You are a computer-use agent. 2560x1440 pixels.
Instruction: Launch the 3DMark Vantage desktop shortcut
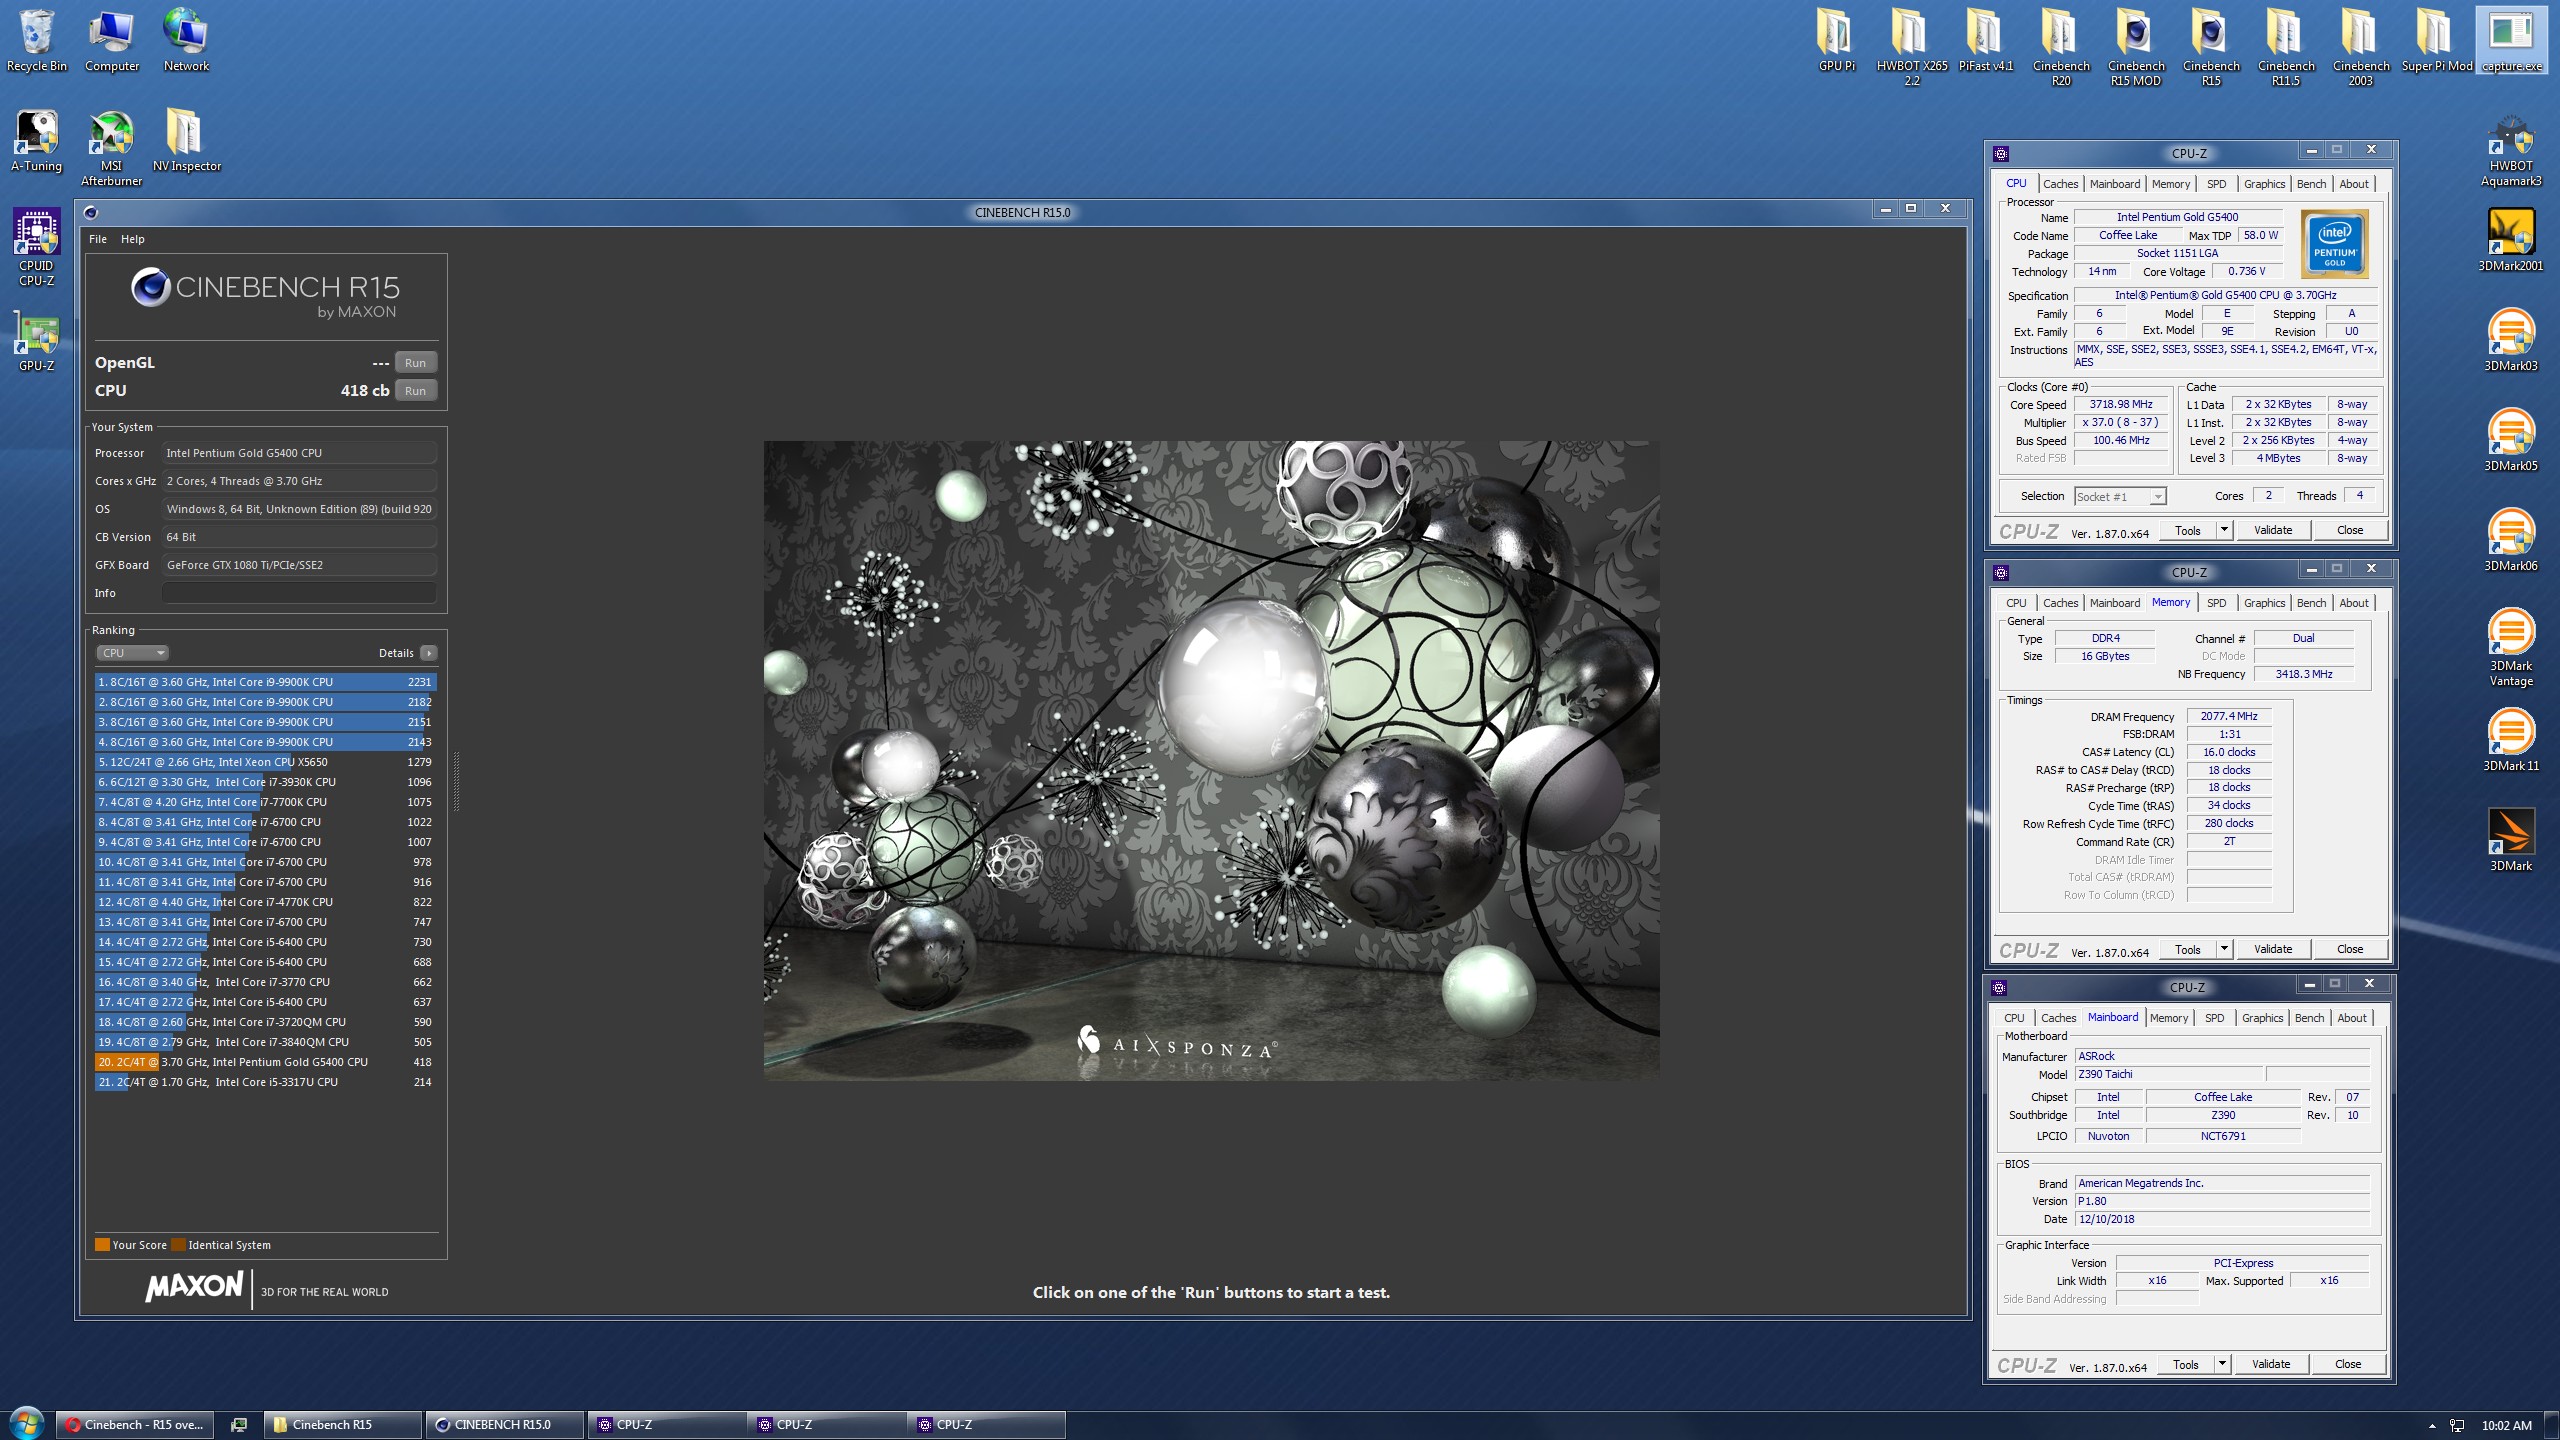[2510, 648]
